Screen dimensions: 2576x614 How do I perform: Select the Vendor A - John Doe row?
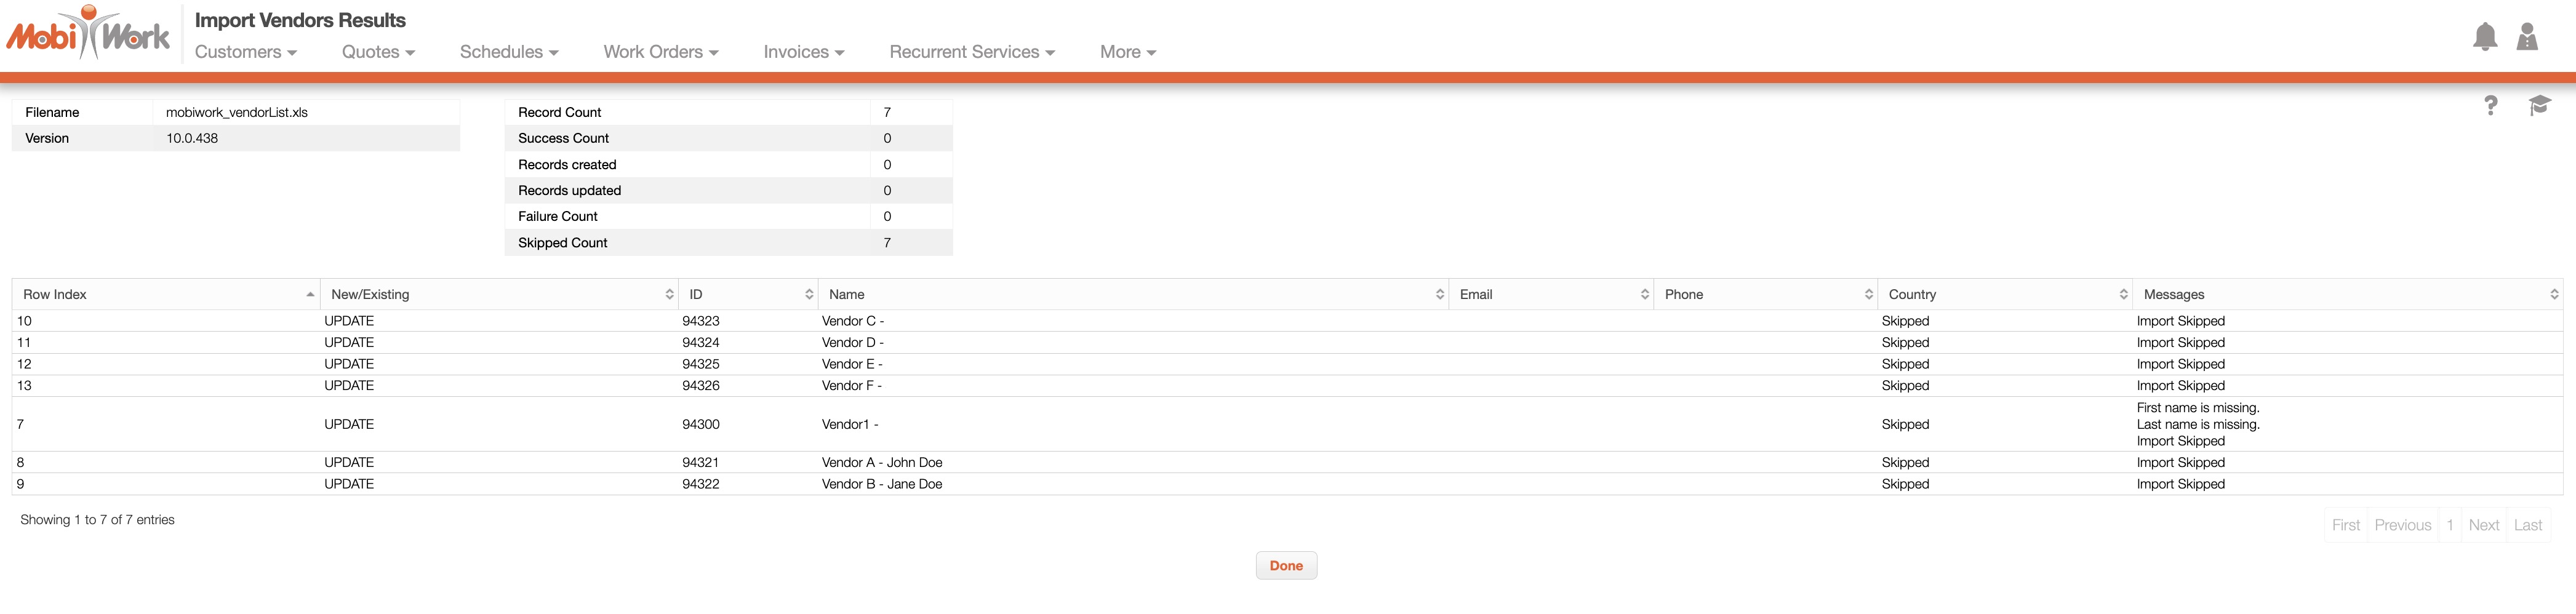click(881, 462)
